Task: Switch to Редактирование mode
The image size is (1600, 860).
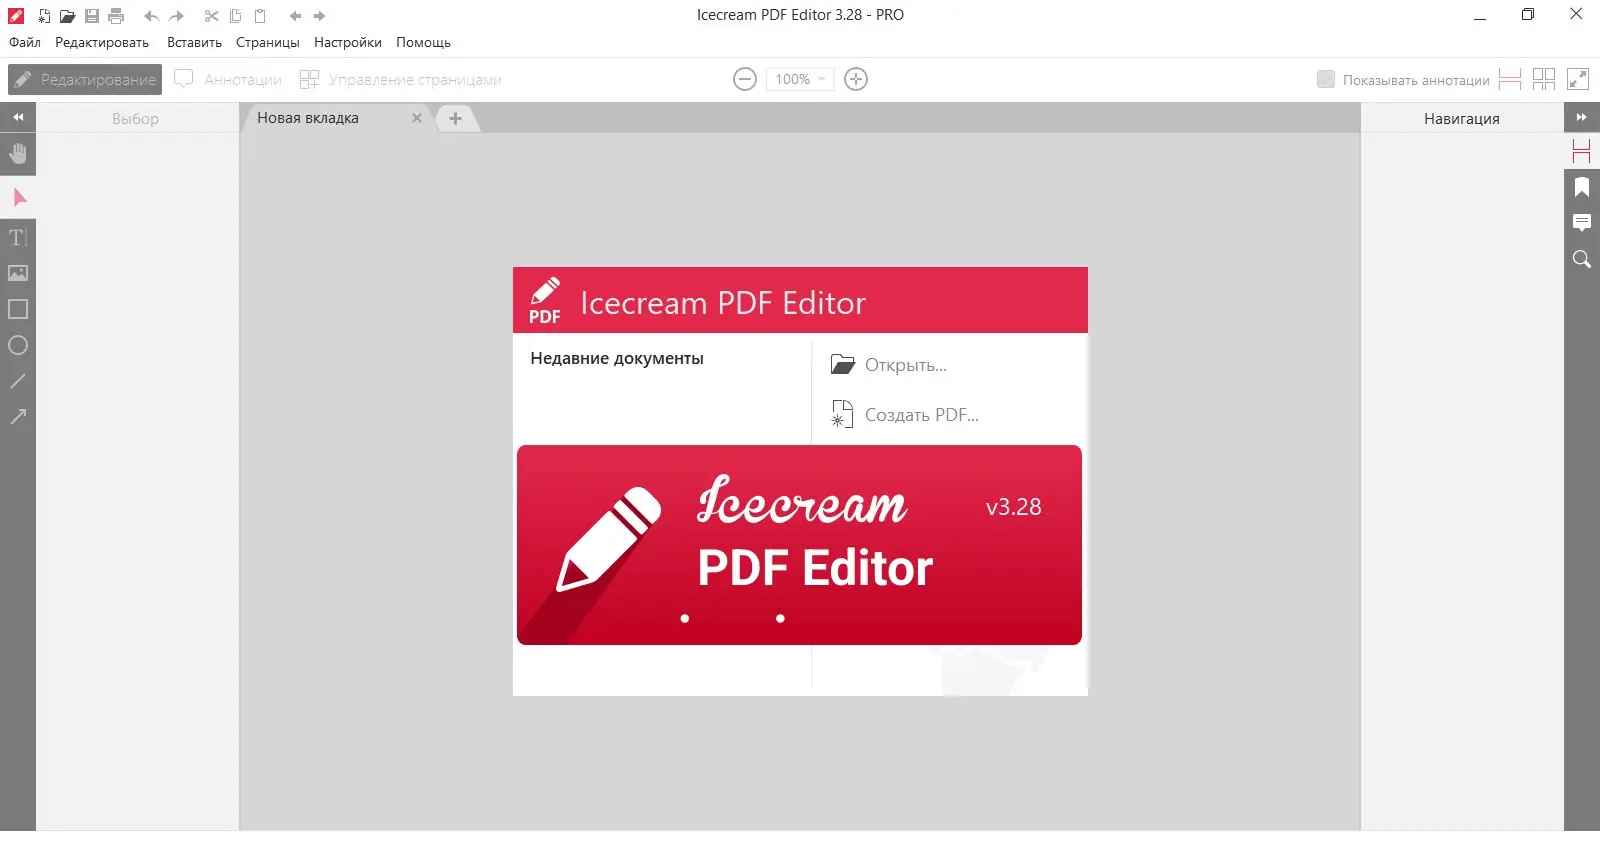Action: (x=85, y=79)
